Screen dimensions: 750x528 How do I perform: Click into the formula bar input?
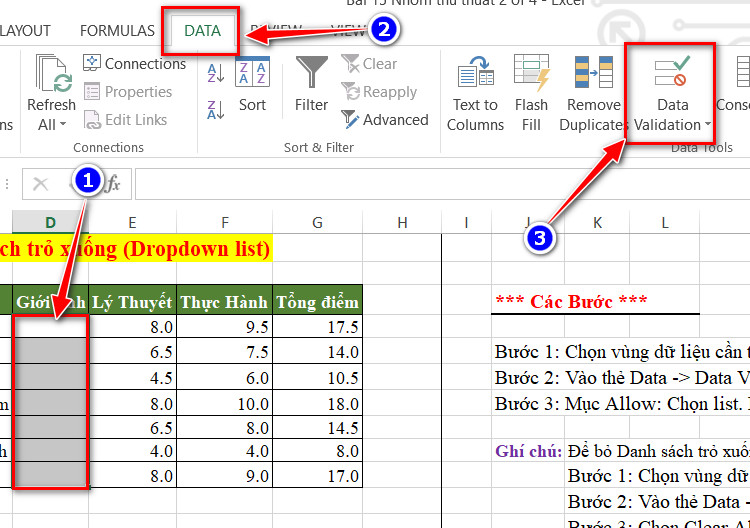pyautogui.click(x=442, y=183)
